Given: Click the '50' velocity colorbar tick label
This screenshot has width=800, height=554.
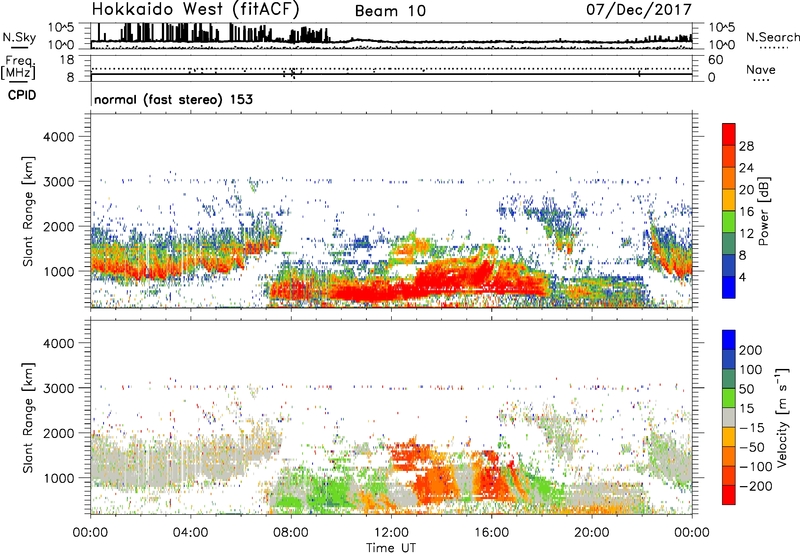Looking at the screenshot, I should tap(746, 389).
